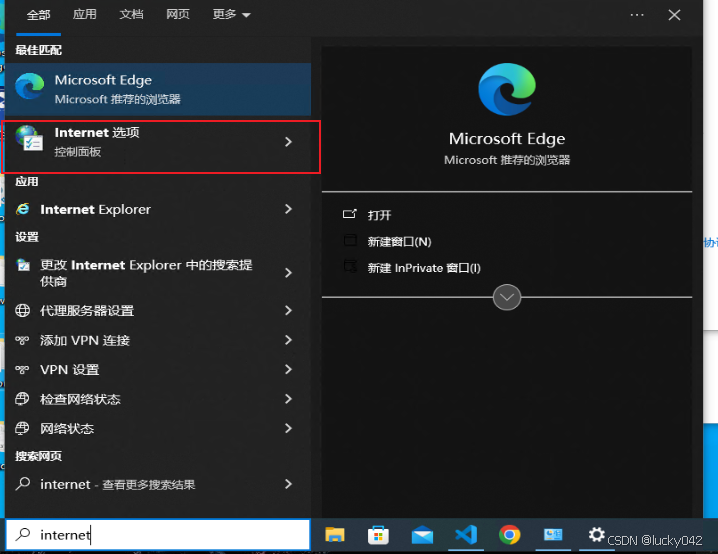The width and height of the screenshot is (718, 554).
Task: Click the search box containing internet
Action: point(158,534)
